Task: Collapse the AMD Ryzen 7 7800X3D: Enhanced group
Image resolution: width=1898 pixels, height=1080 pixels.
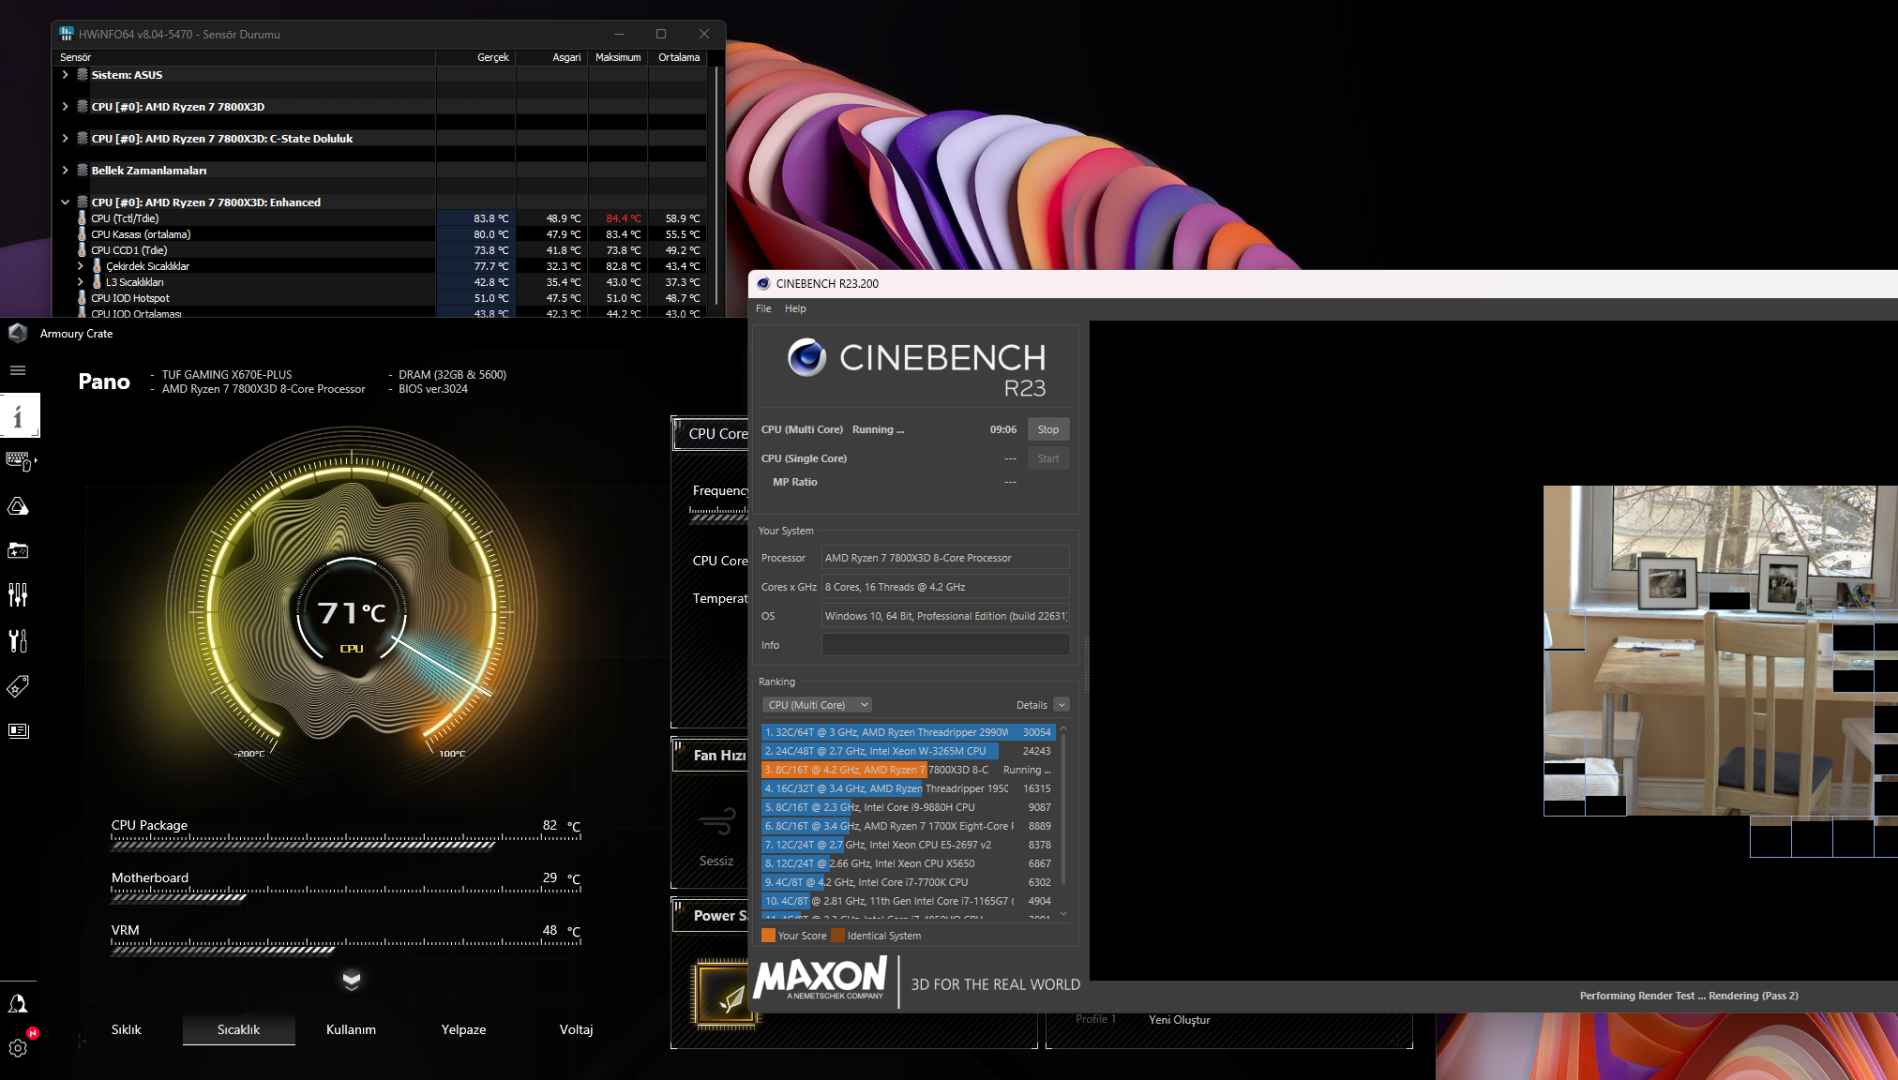Action: 65,202
